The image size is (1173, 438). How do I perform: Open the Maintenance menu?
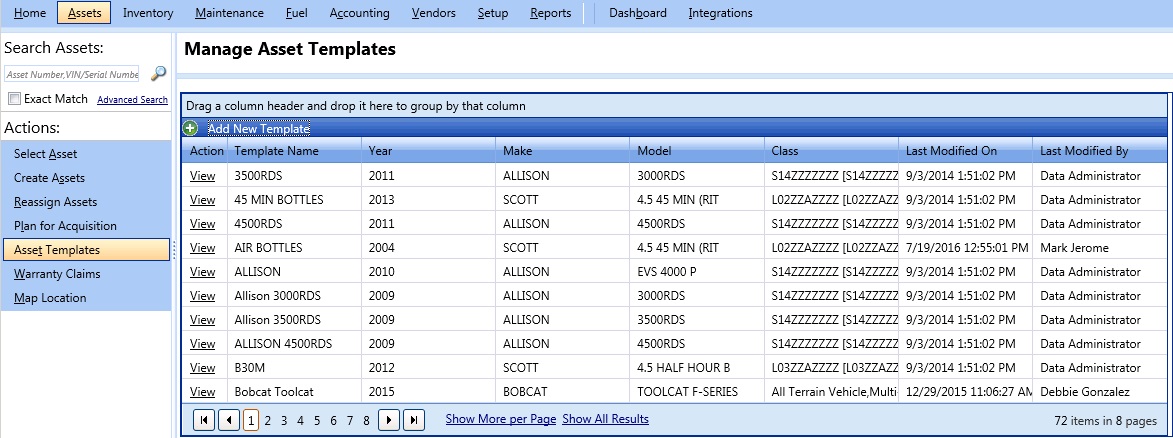pyautogui.click(x=229, y=13)
